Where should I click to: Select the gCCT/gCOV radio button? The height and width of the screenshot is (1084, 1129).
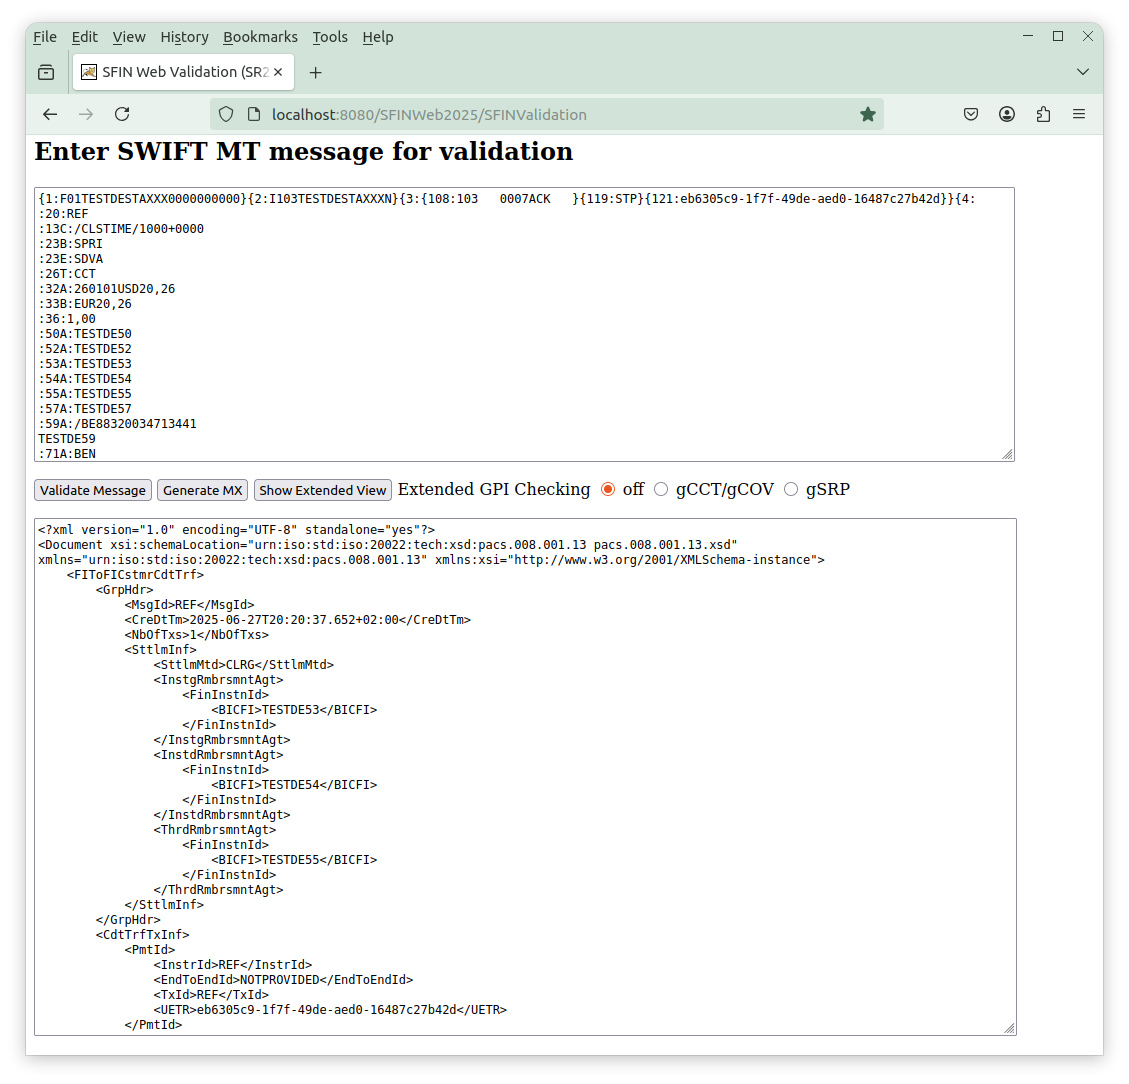(661, 489)
